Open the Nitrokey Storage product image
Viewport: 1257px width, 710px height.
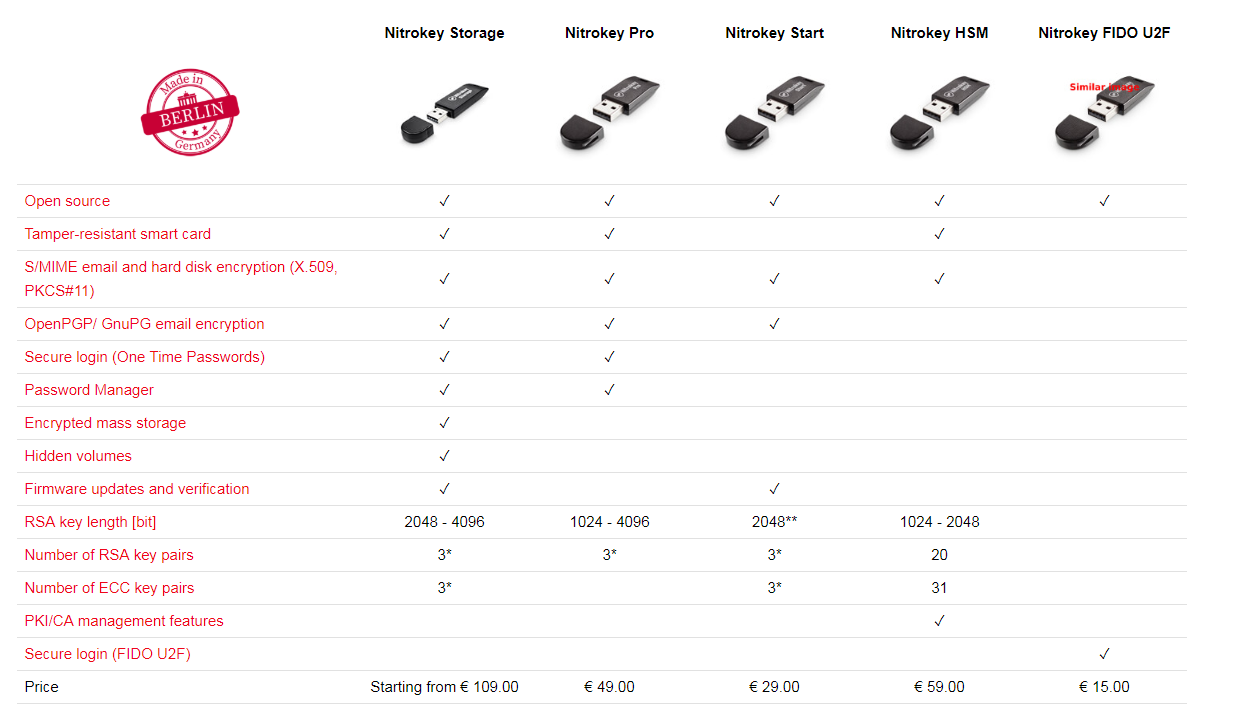(x=445, y=112)
